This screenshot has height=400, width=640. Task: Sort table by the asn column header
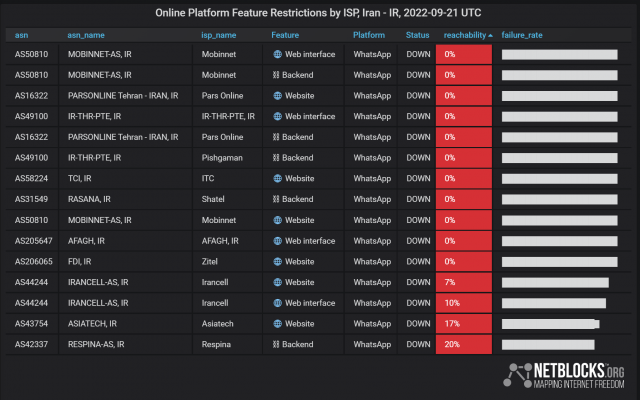[21, 35]
